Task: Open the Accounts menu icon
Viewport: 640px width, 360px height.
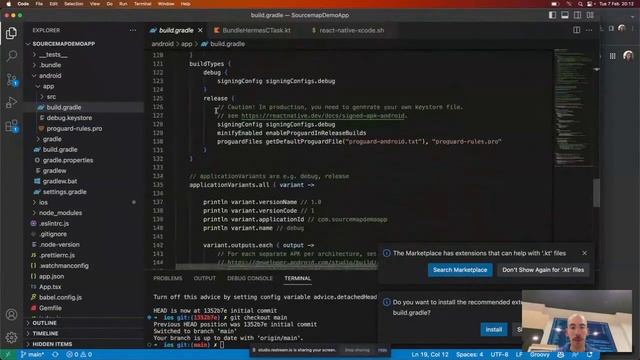Action: pyautogui.click(x=11, y=315)
